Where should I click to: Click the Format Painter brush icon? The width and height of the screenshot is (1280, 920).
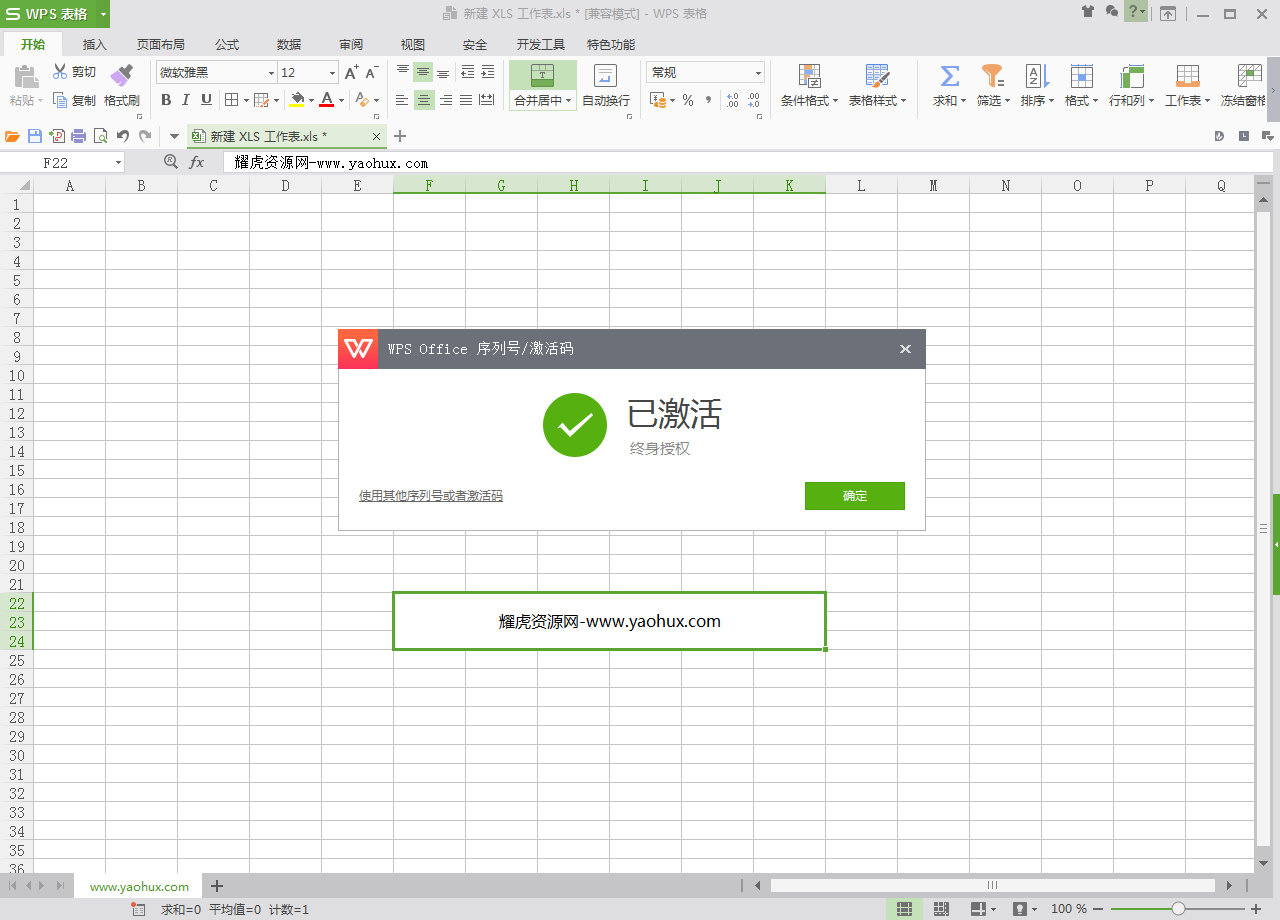coord(121,76)
